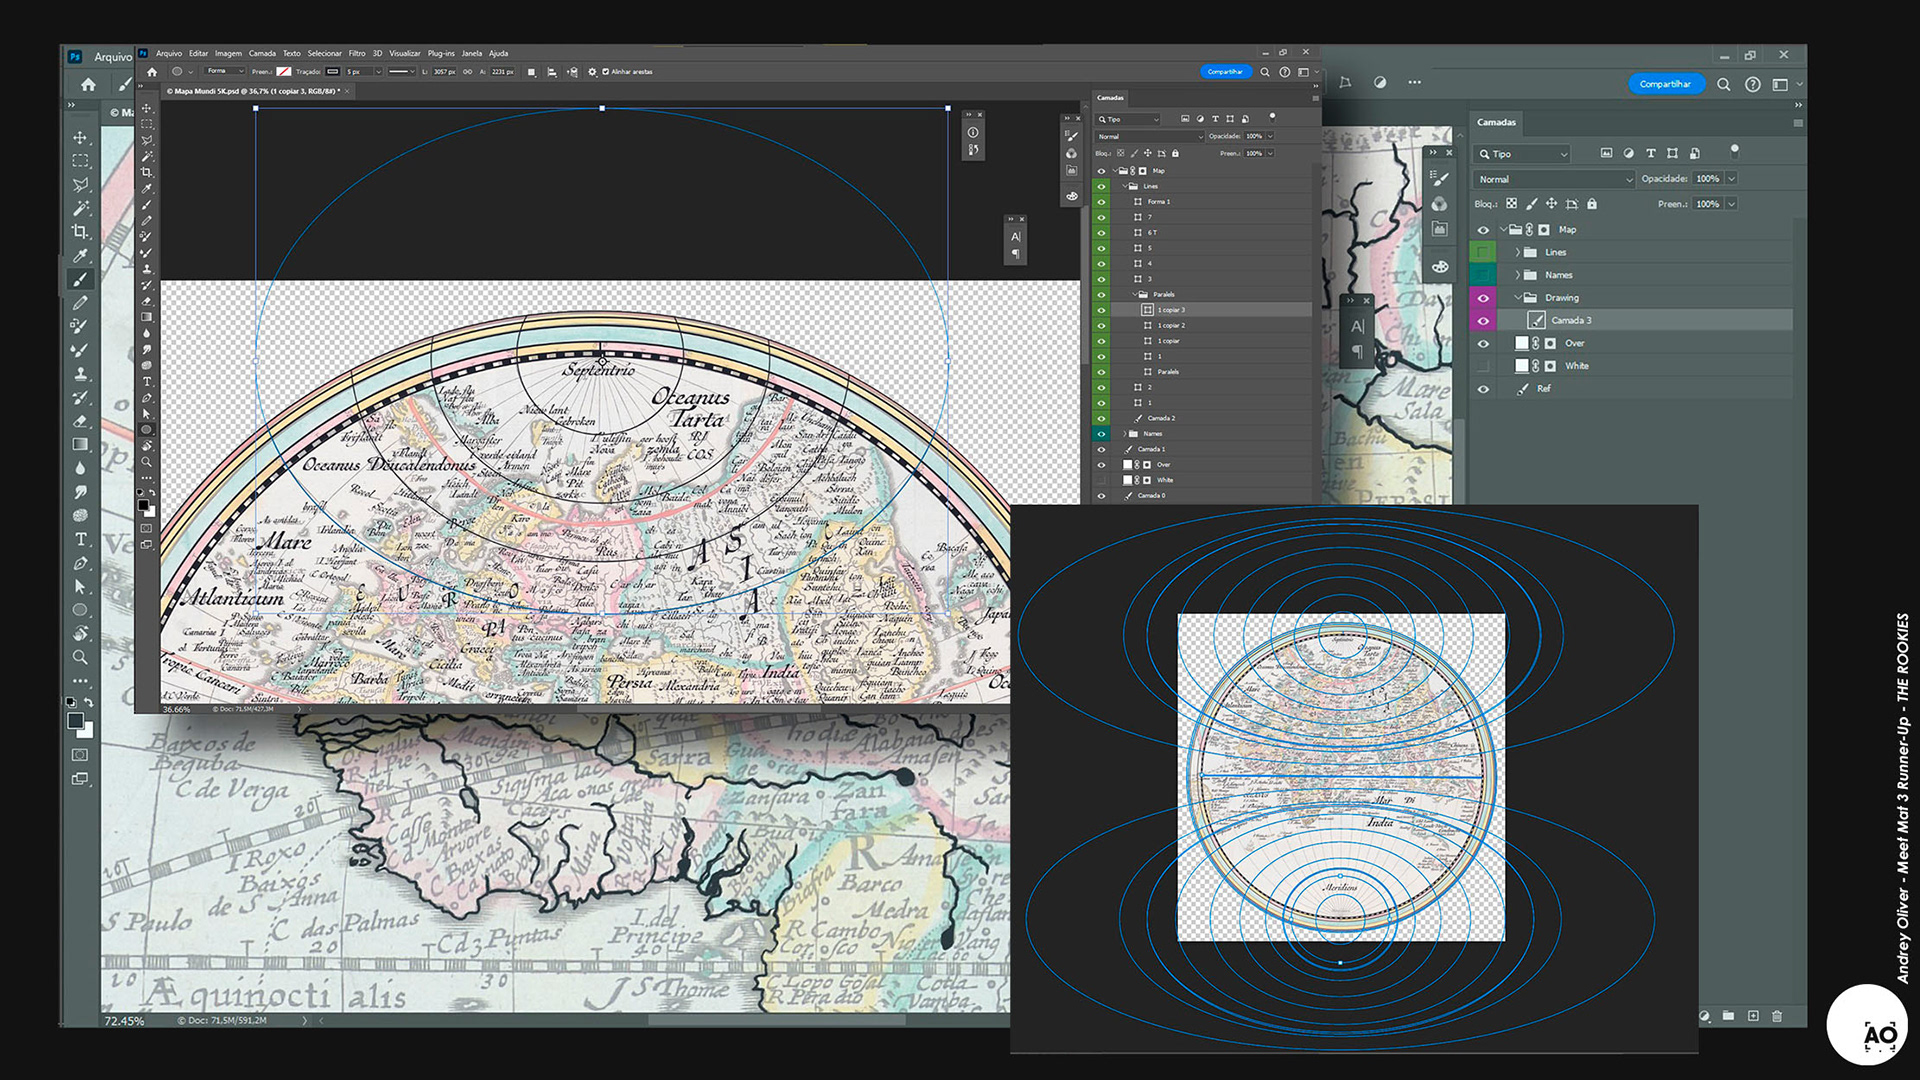Click trash icon in back layers panel

(x=1777, y=1016)
